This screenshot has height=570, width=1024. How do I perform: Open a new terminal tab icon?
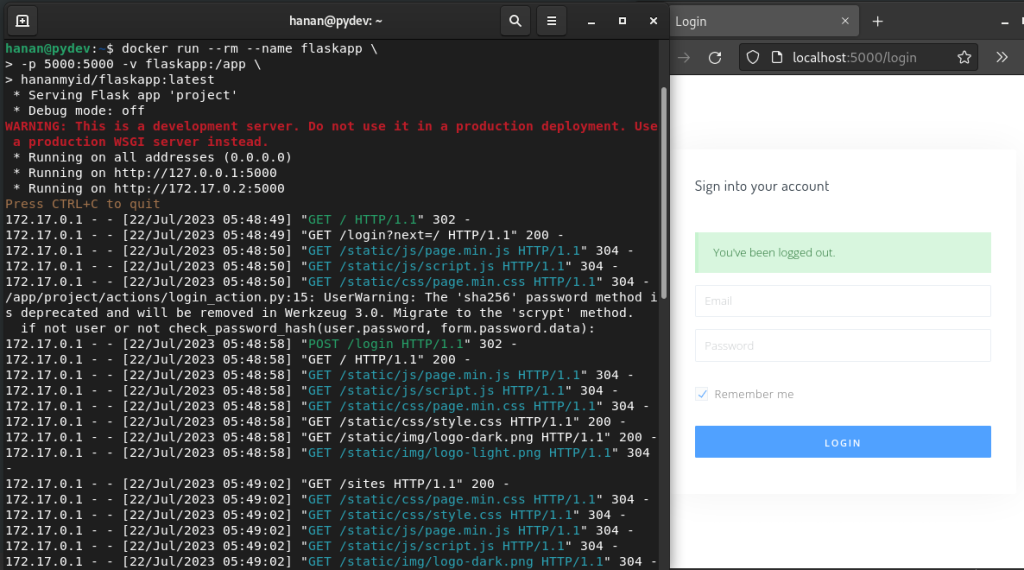tap(22, 21)
